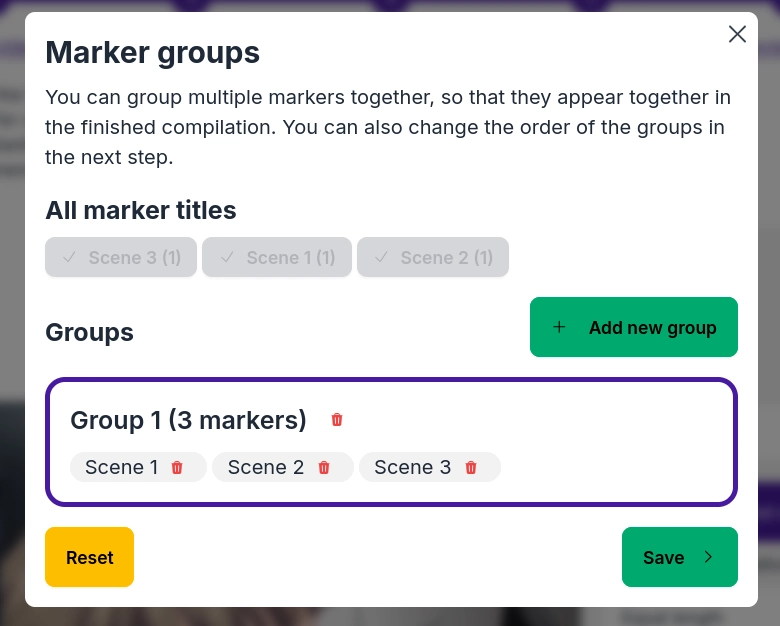The width and height of the screenshot is (780, 626).
Task: Click the checkmark on the Scene 1 (1) chip
Action: click(227, 257)
